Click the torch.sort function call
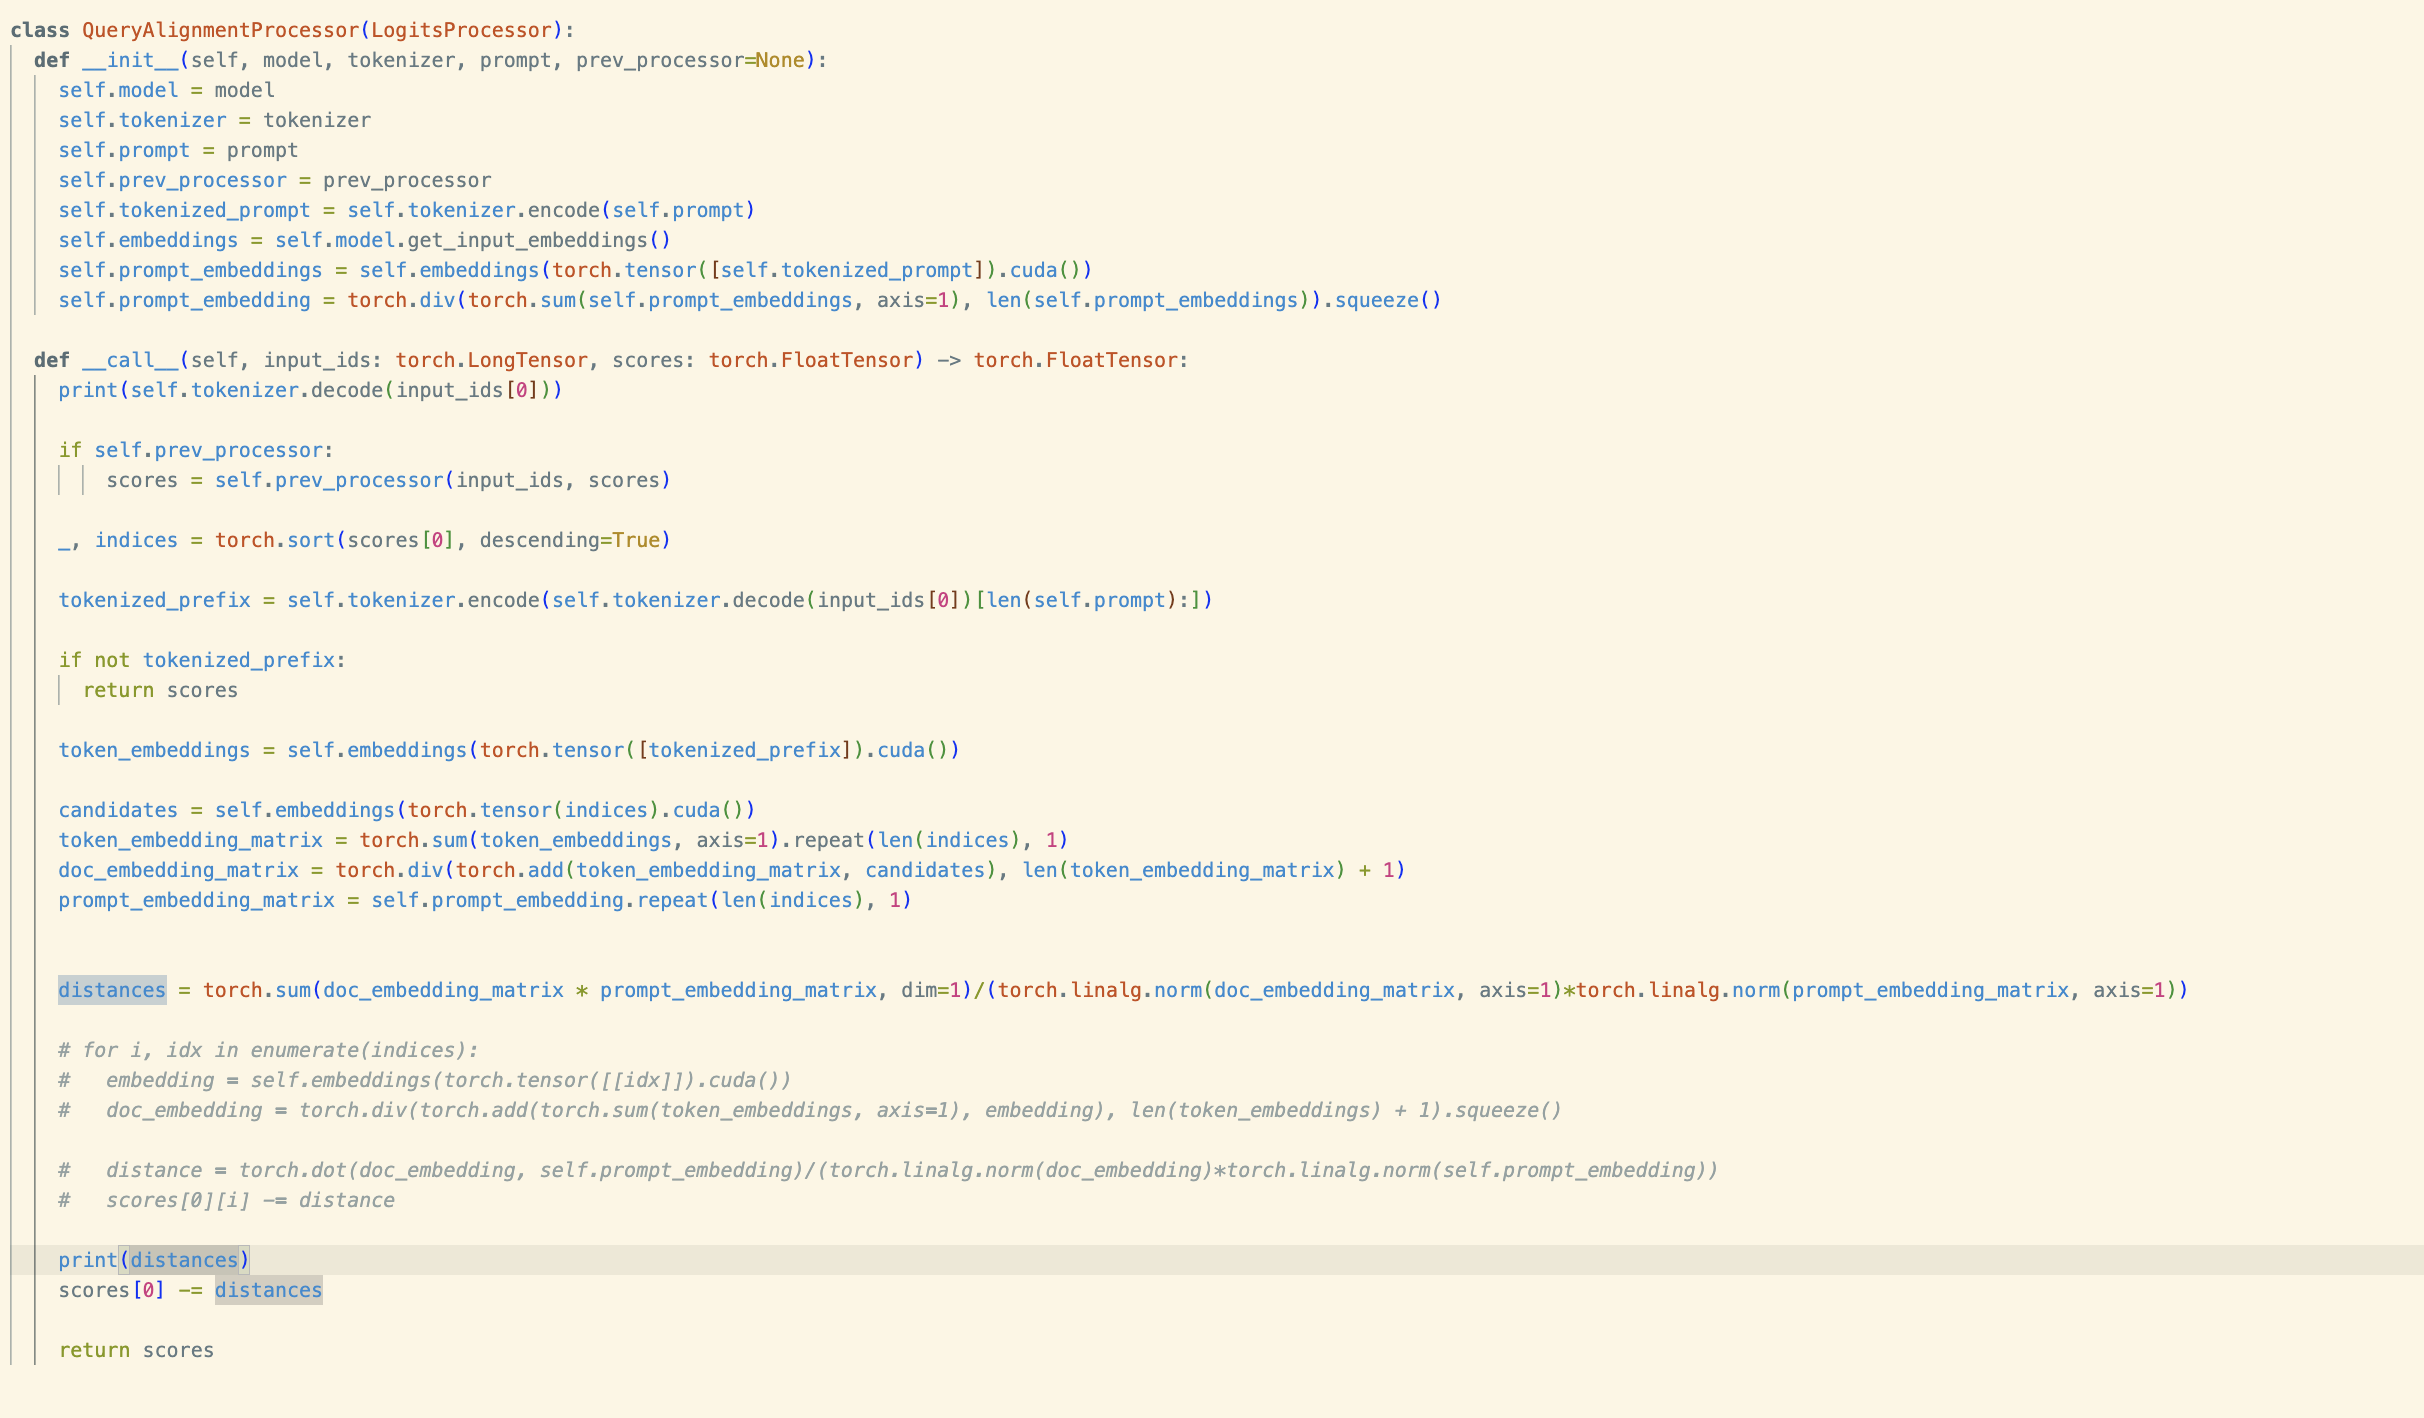 (274, 540)
